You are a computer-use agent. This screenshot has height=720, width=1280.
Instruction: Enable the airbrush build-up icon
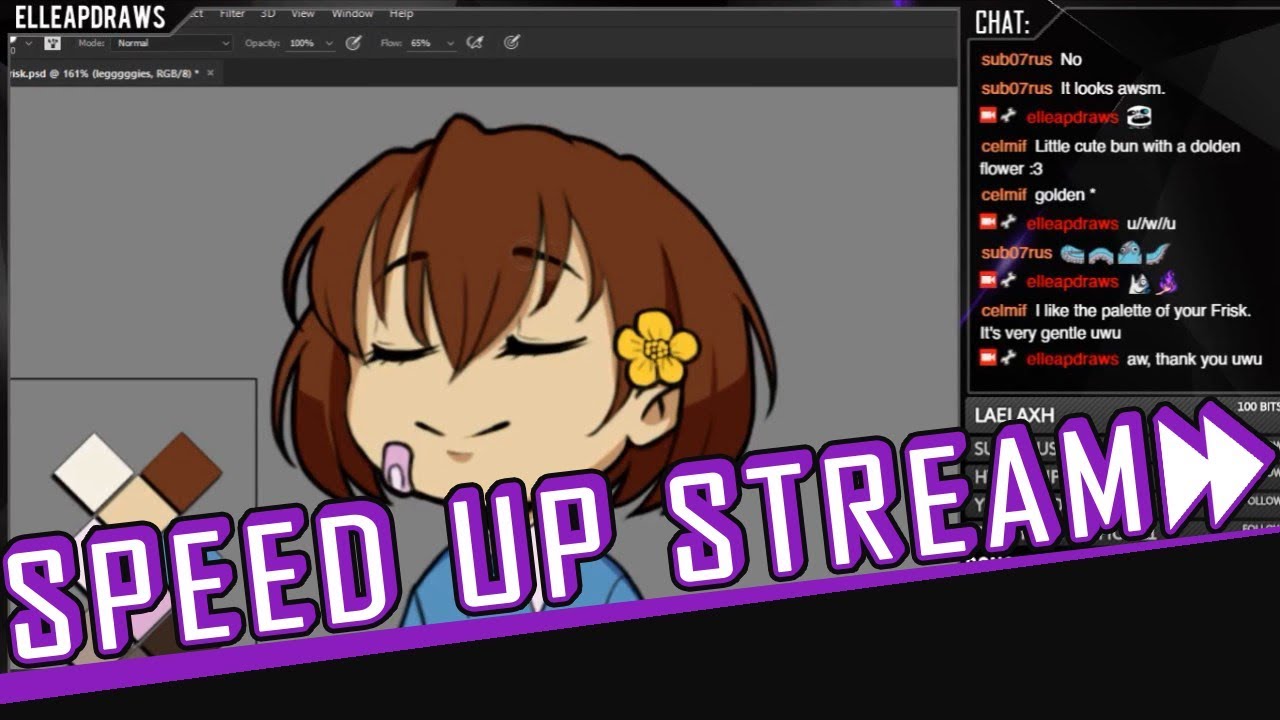click(x=477, y=43)
